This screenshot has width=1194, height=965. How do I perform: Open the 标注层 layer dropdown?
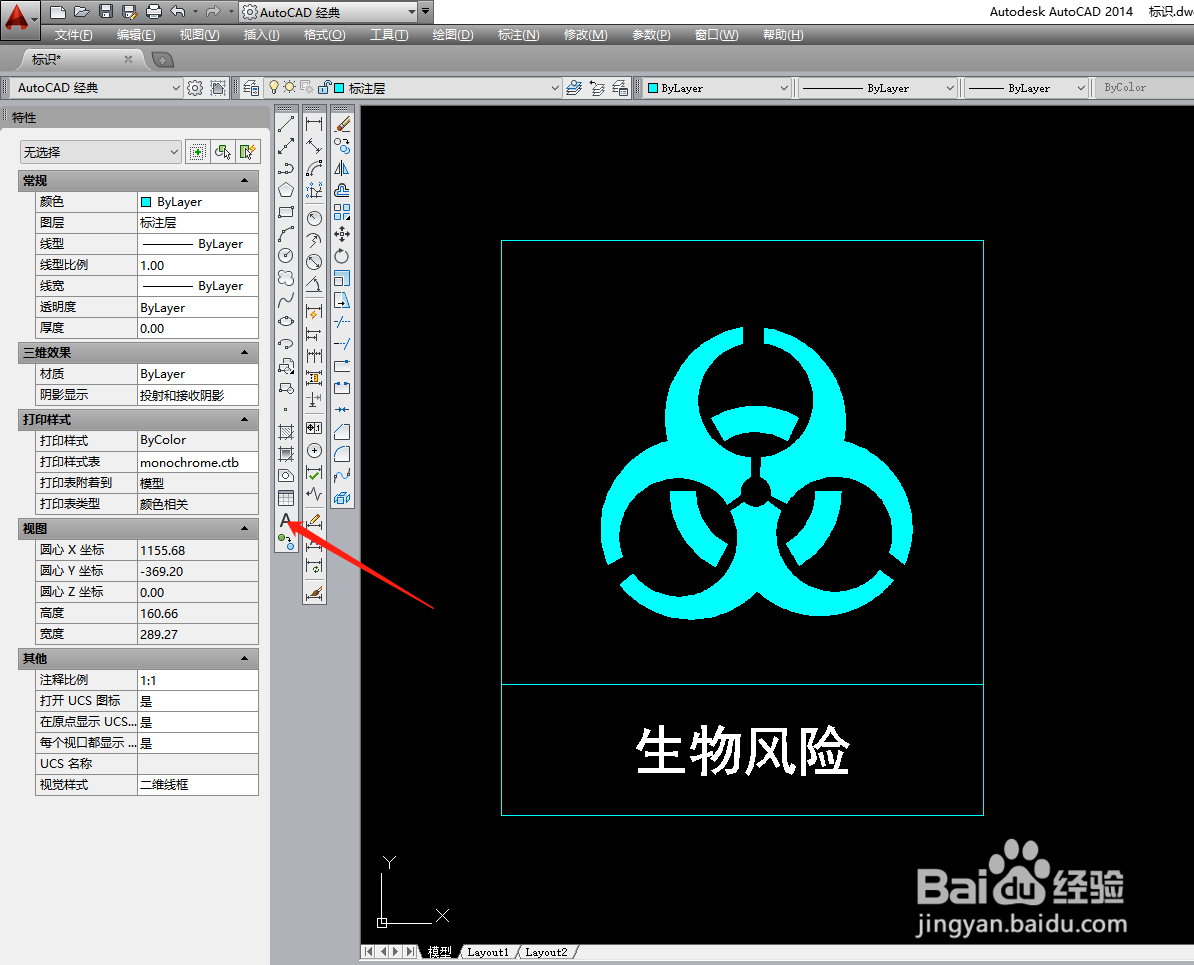554,88
